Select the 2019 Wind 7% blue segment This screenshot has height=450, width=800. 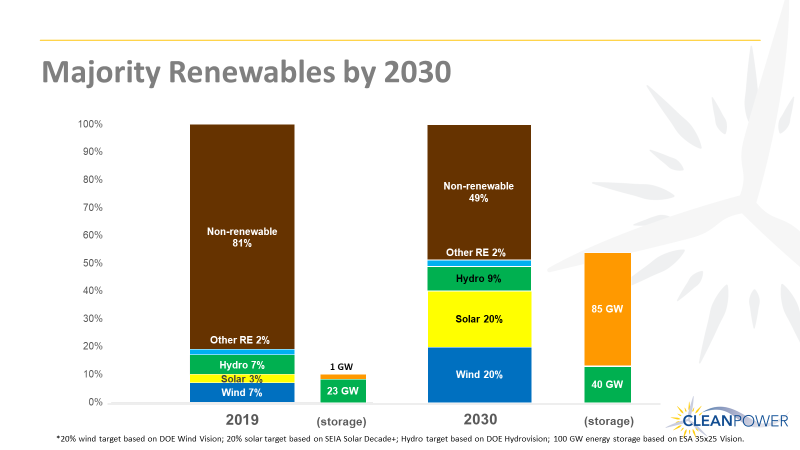click(242, 392)
